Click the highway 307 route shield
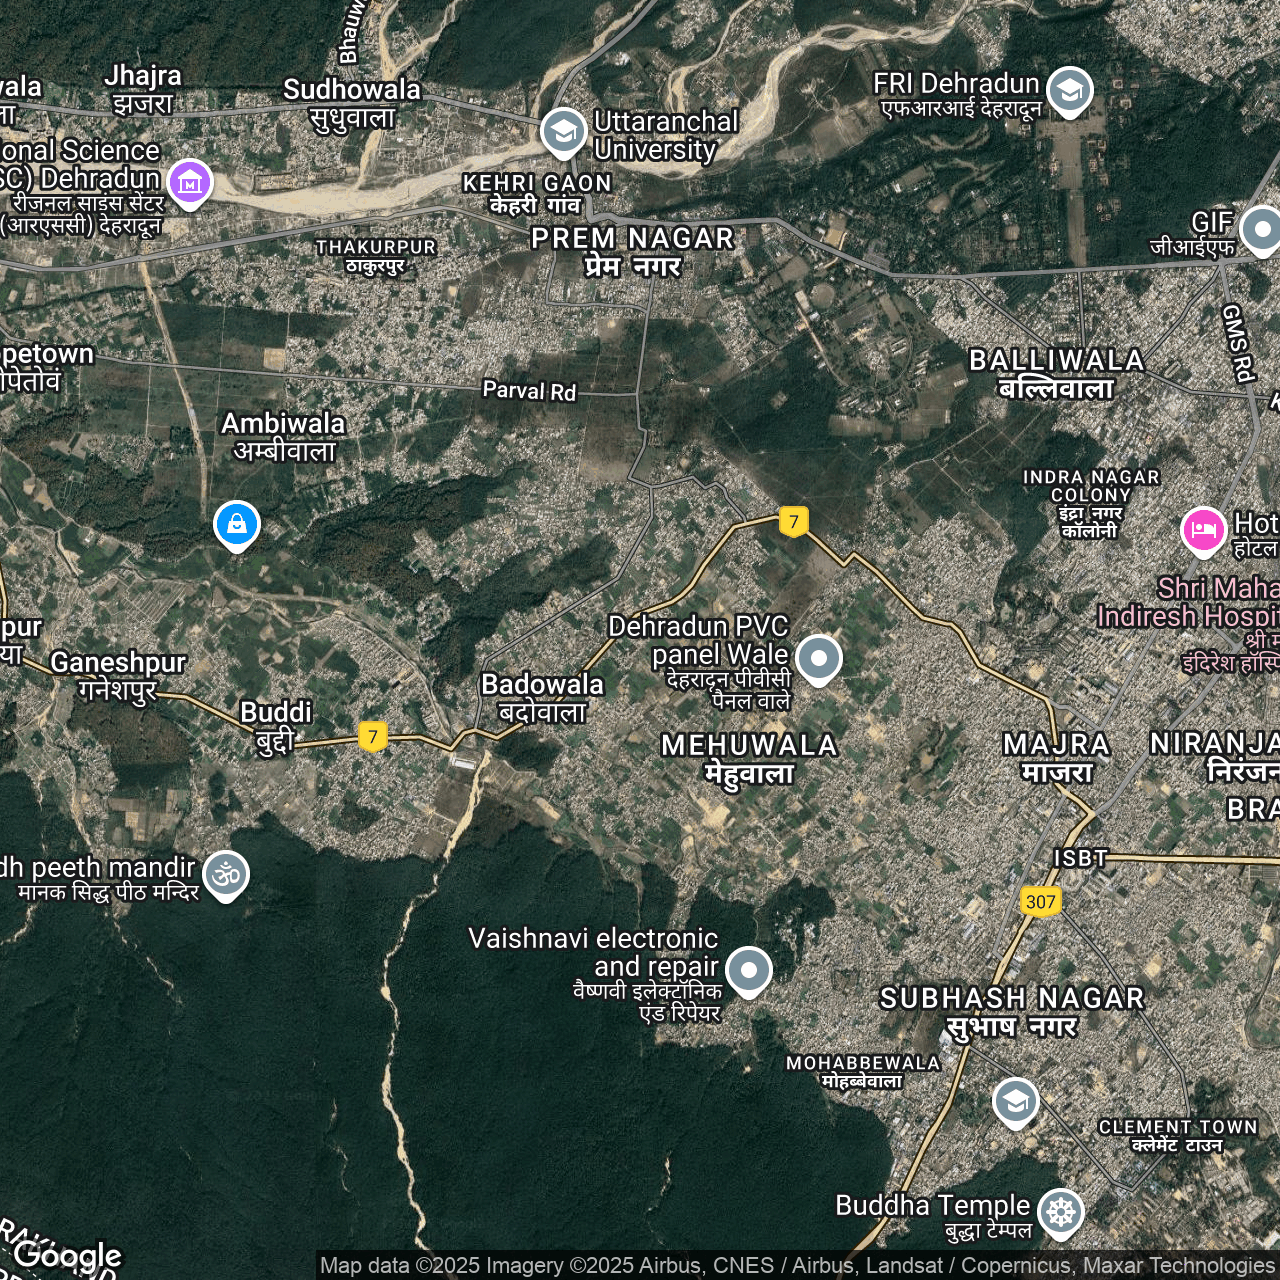The height and width of the screenshot is (1280, 1280). 1040,901
